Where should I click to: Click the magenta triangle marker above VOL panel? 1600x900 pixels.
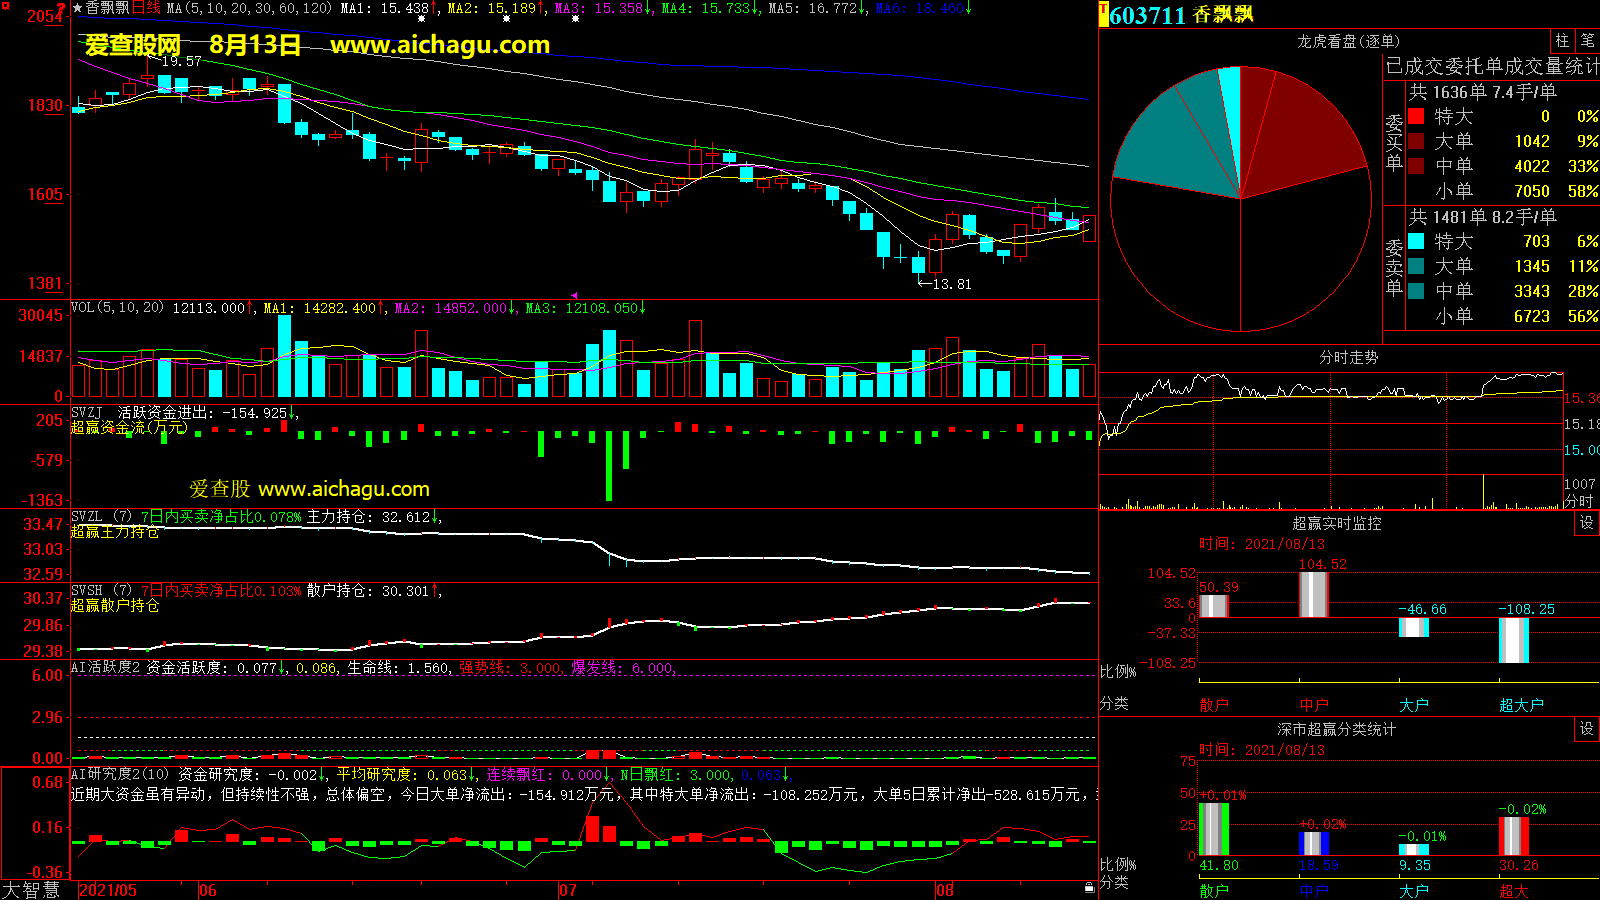[x=574, y=295]
